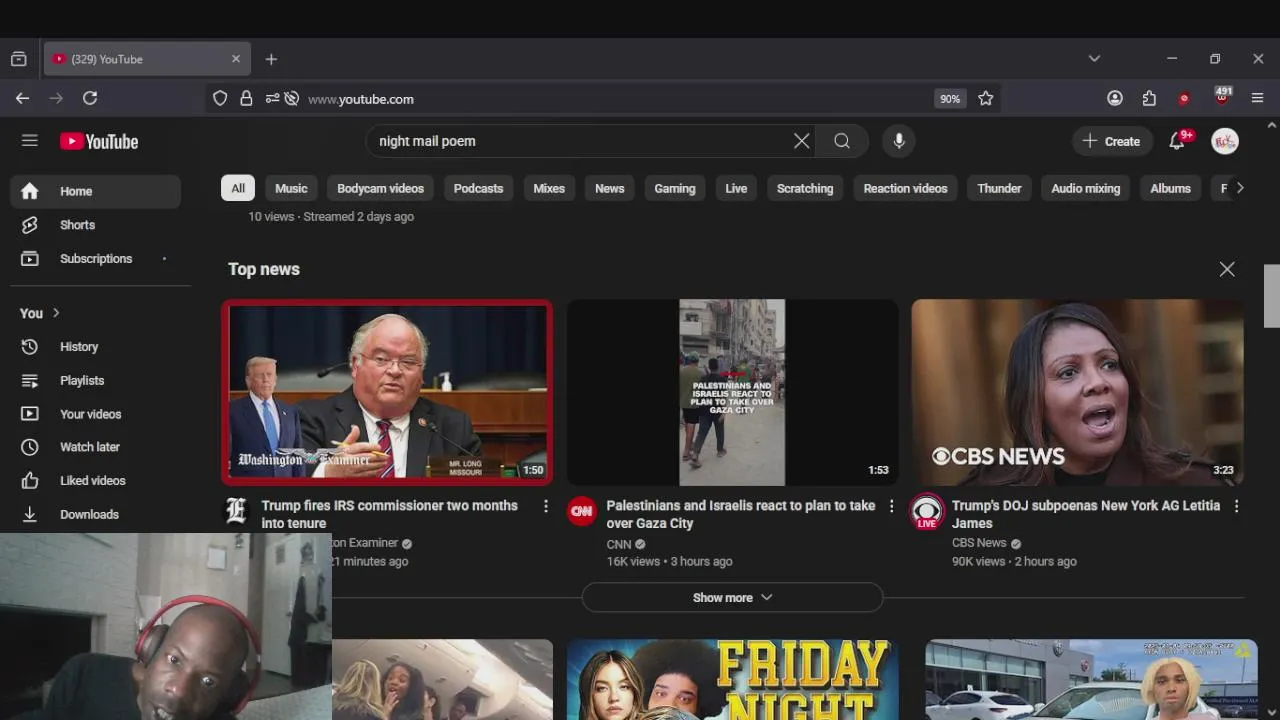Open Shorts in sidebar

(x=95, y=225)
